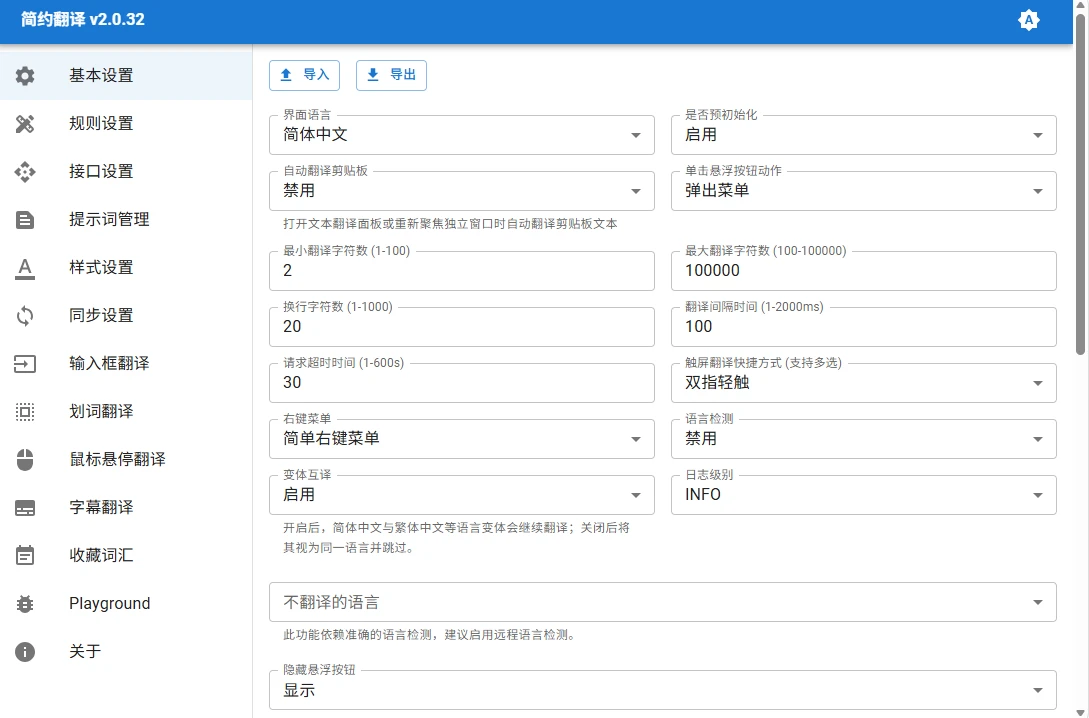Open the 界面语言 dropdown
1089x718 pixels.
click(x=462, y=135)
